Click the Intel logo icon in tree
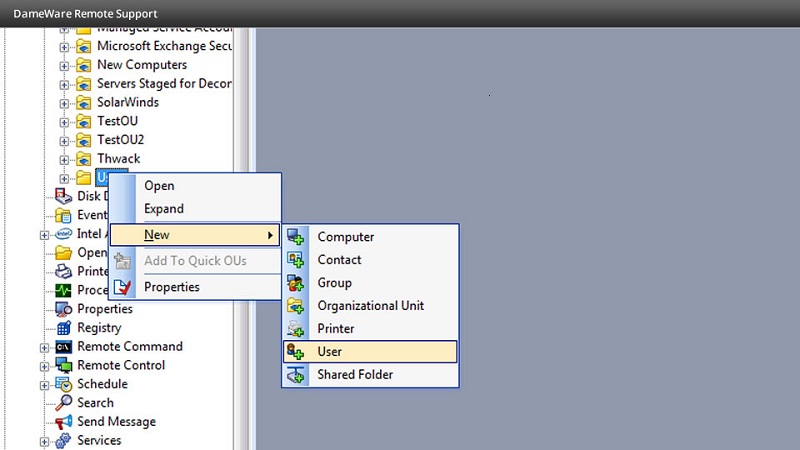 click(x=64, y=234)
